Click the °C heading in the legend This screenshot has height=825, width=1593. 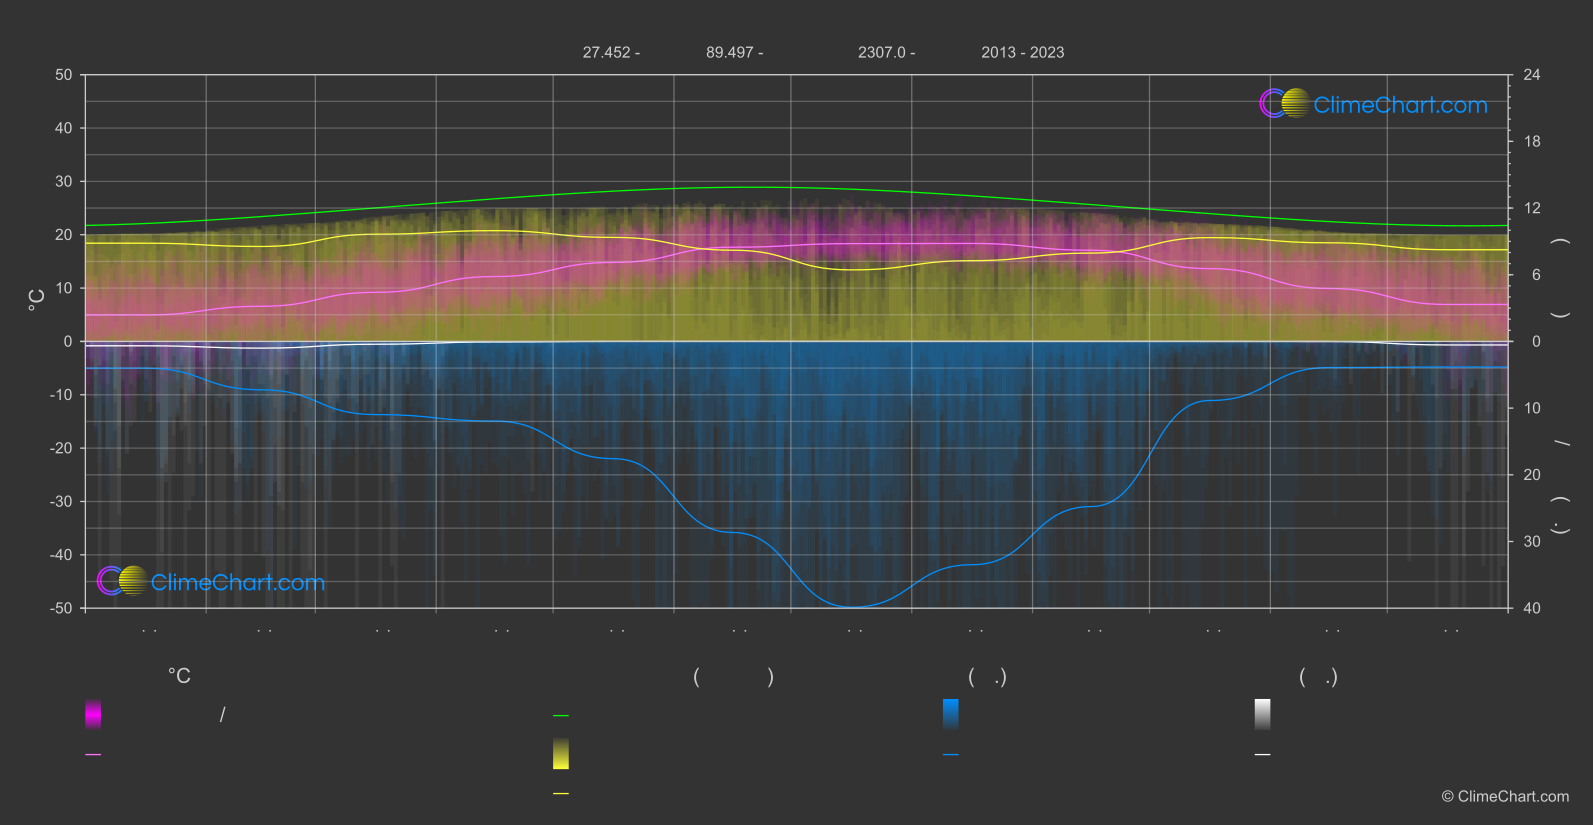pos(179,677)
